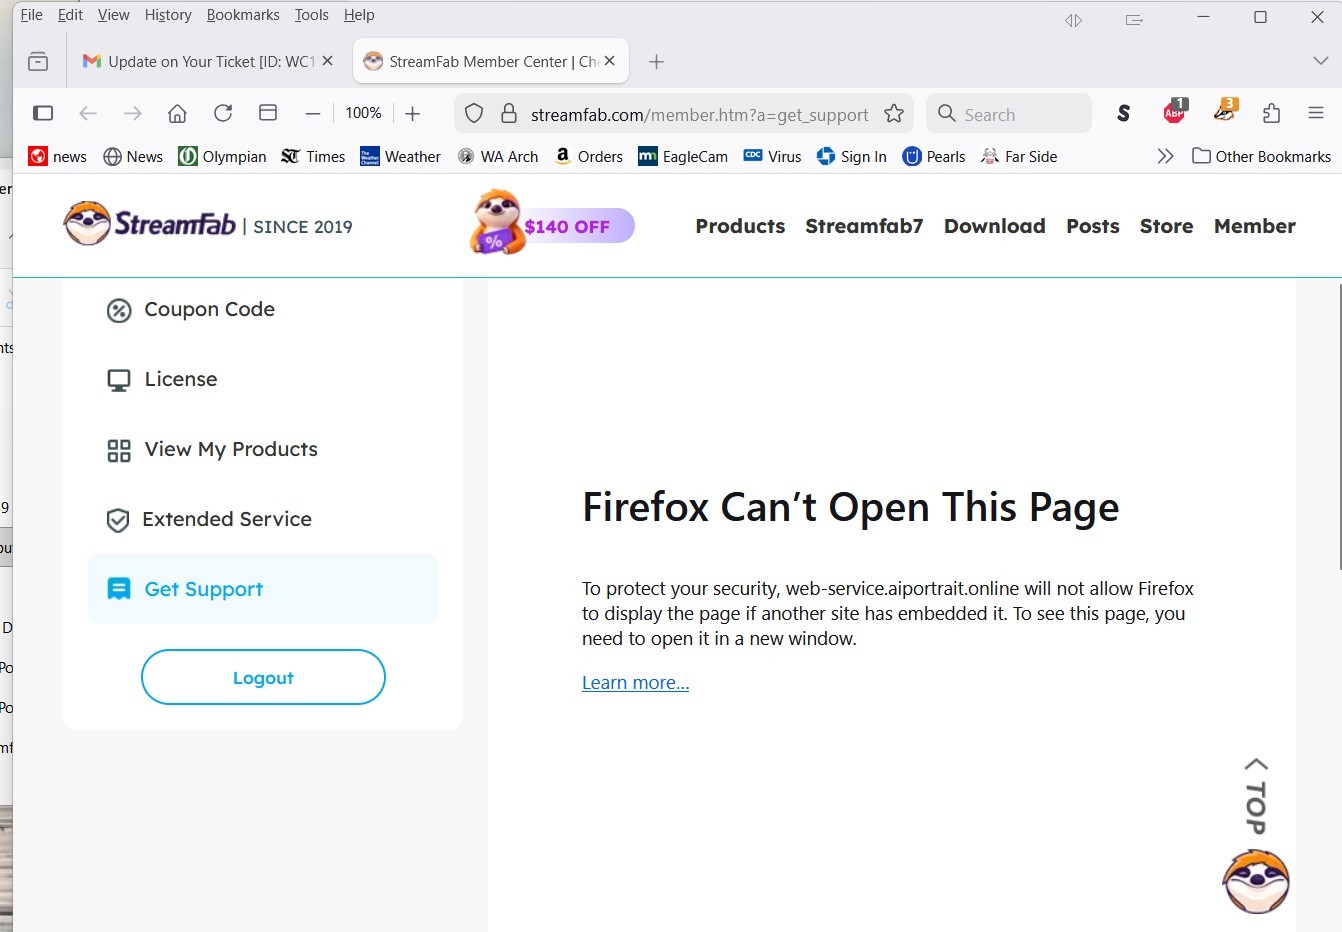Open the $140 OFF promotion
Viewport: 1342px width, 932px height.
(x=552, y=224)
